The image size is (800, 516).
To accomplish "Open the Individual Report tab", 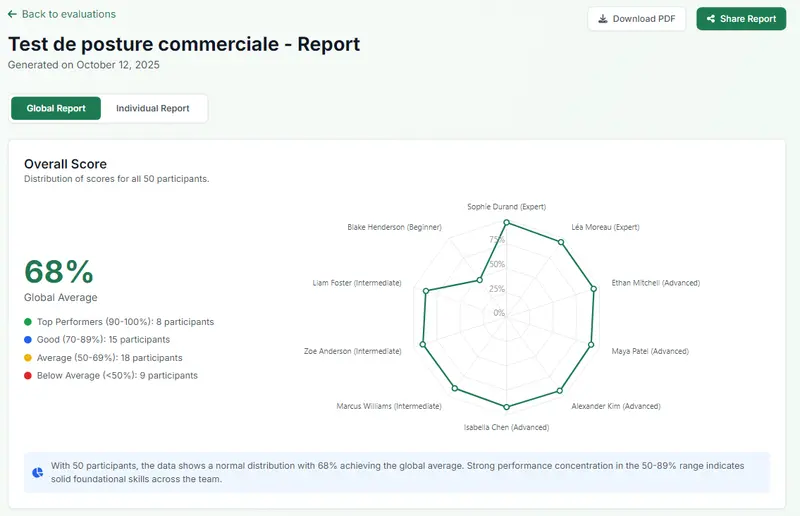I will [152, 108].
